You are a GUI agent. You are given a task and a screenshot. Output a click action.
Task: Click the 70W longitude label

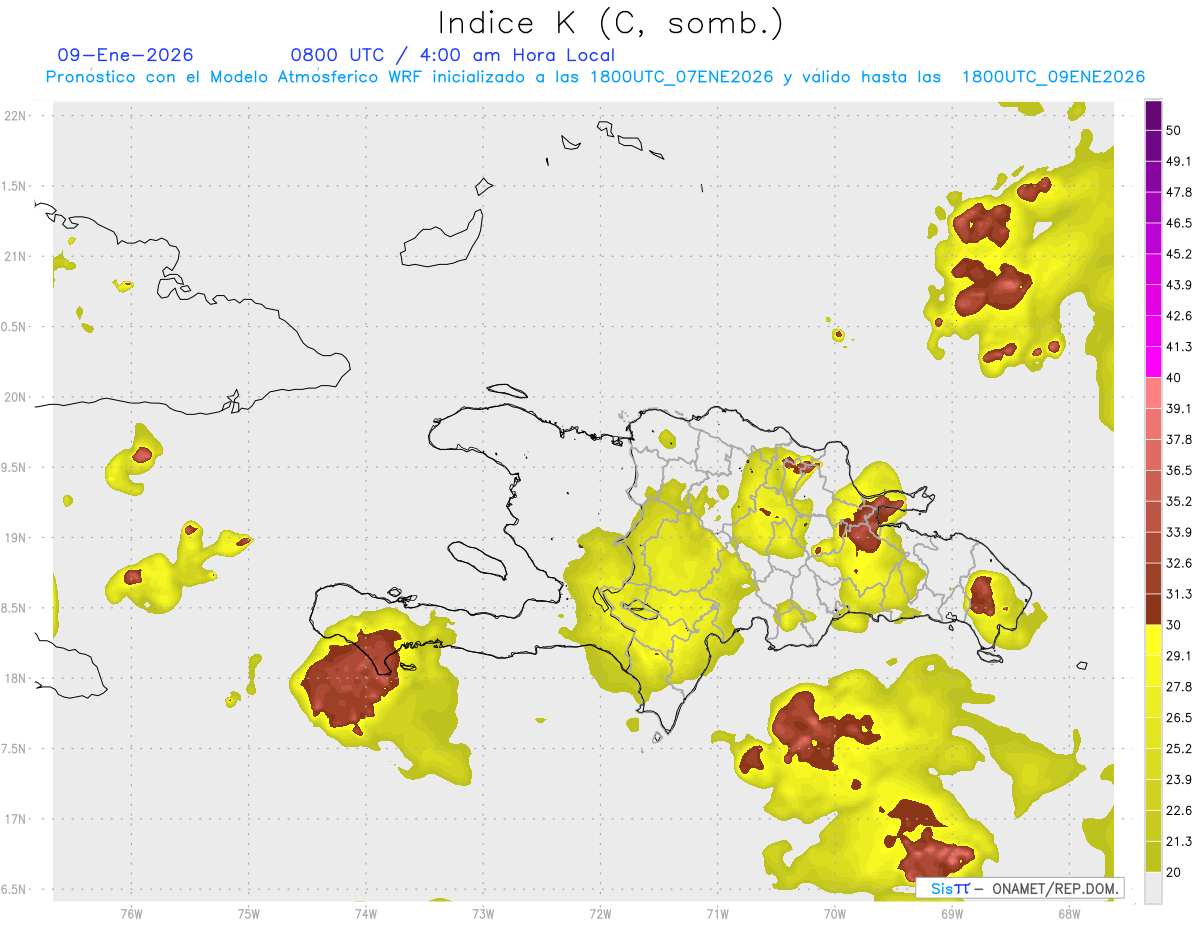pyautogui.click(x=834, y=914)
